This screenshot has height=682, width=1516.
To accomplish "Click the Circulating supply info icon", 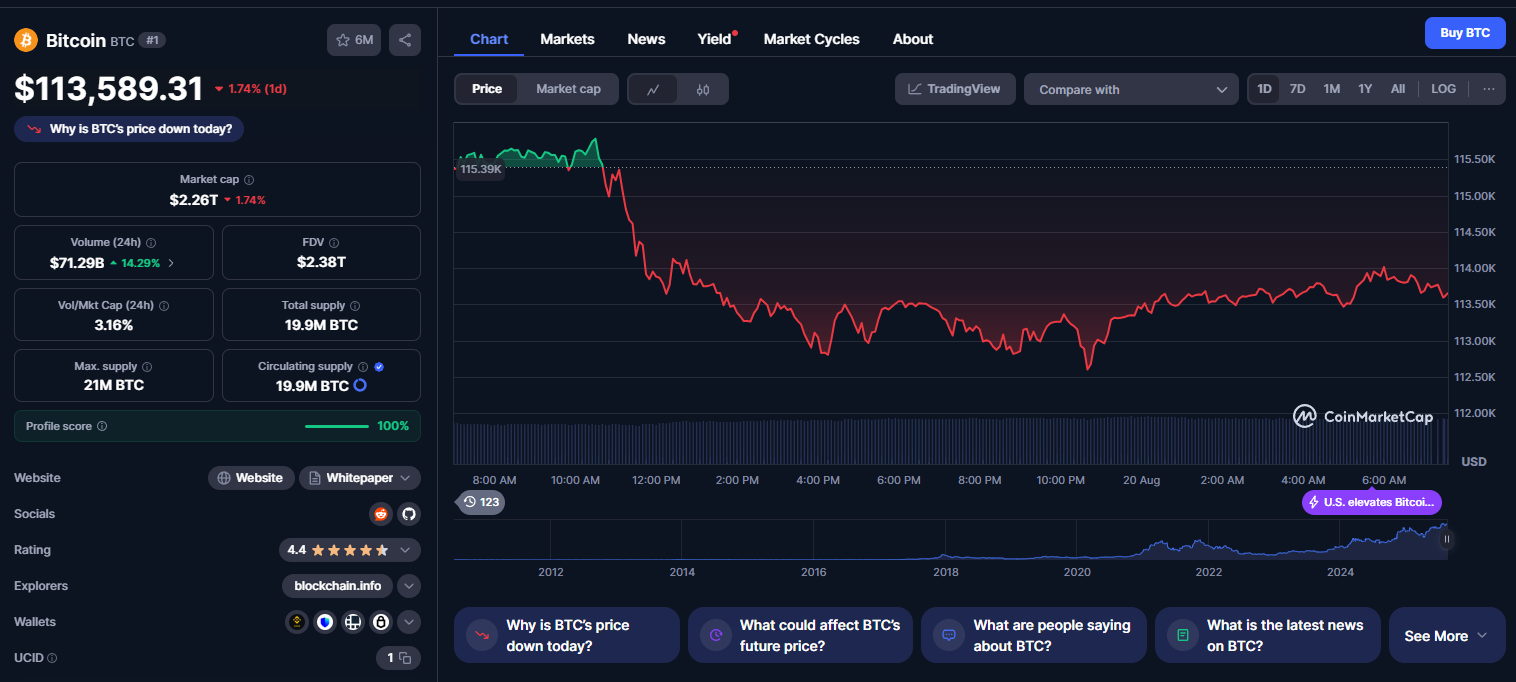I will pos(363,367).
